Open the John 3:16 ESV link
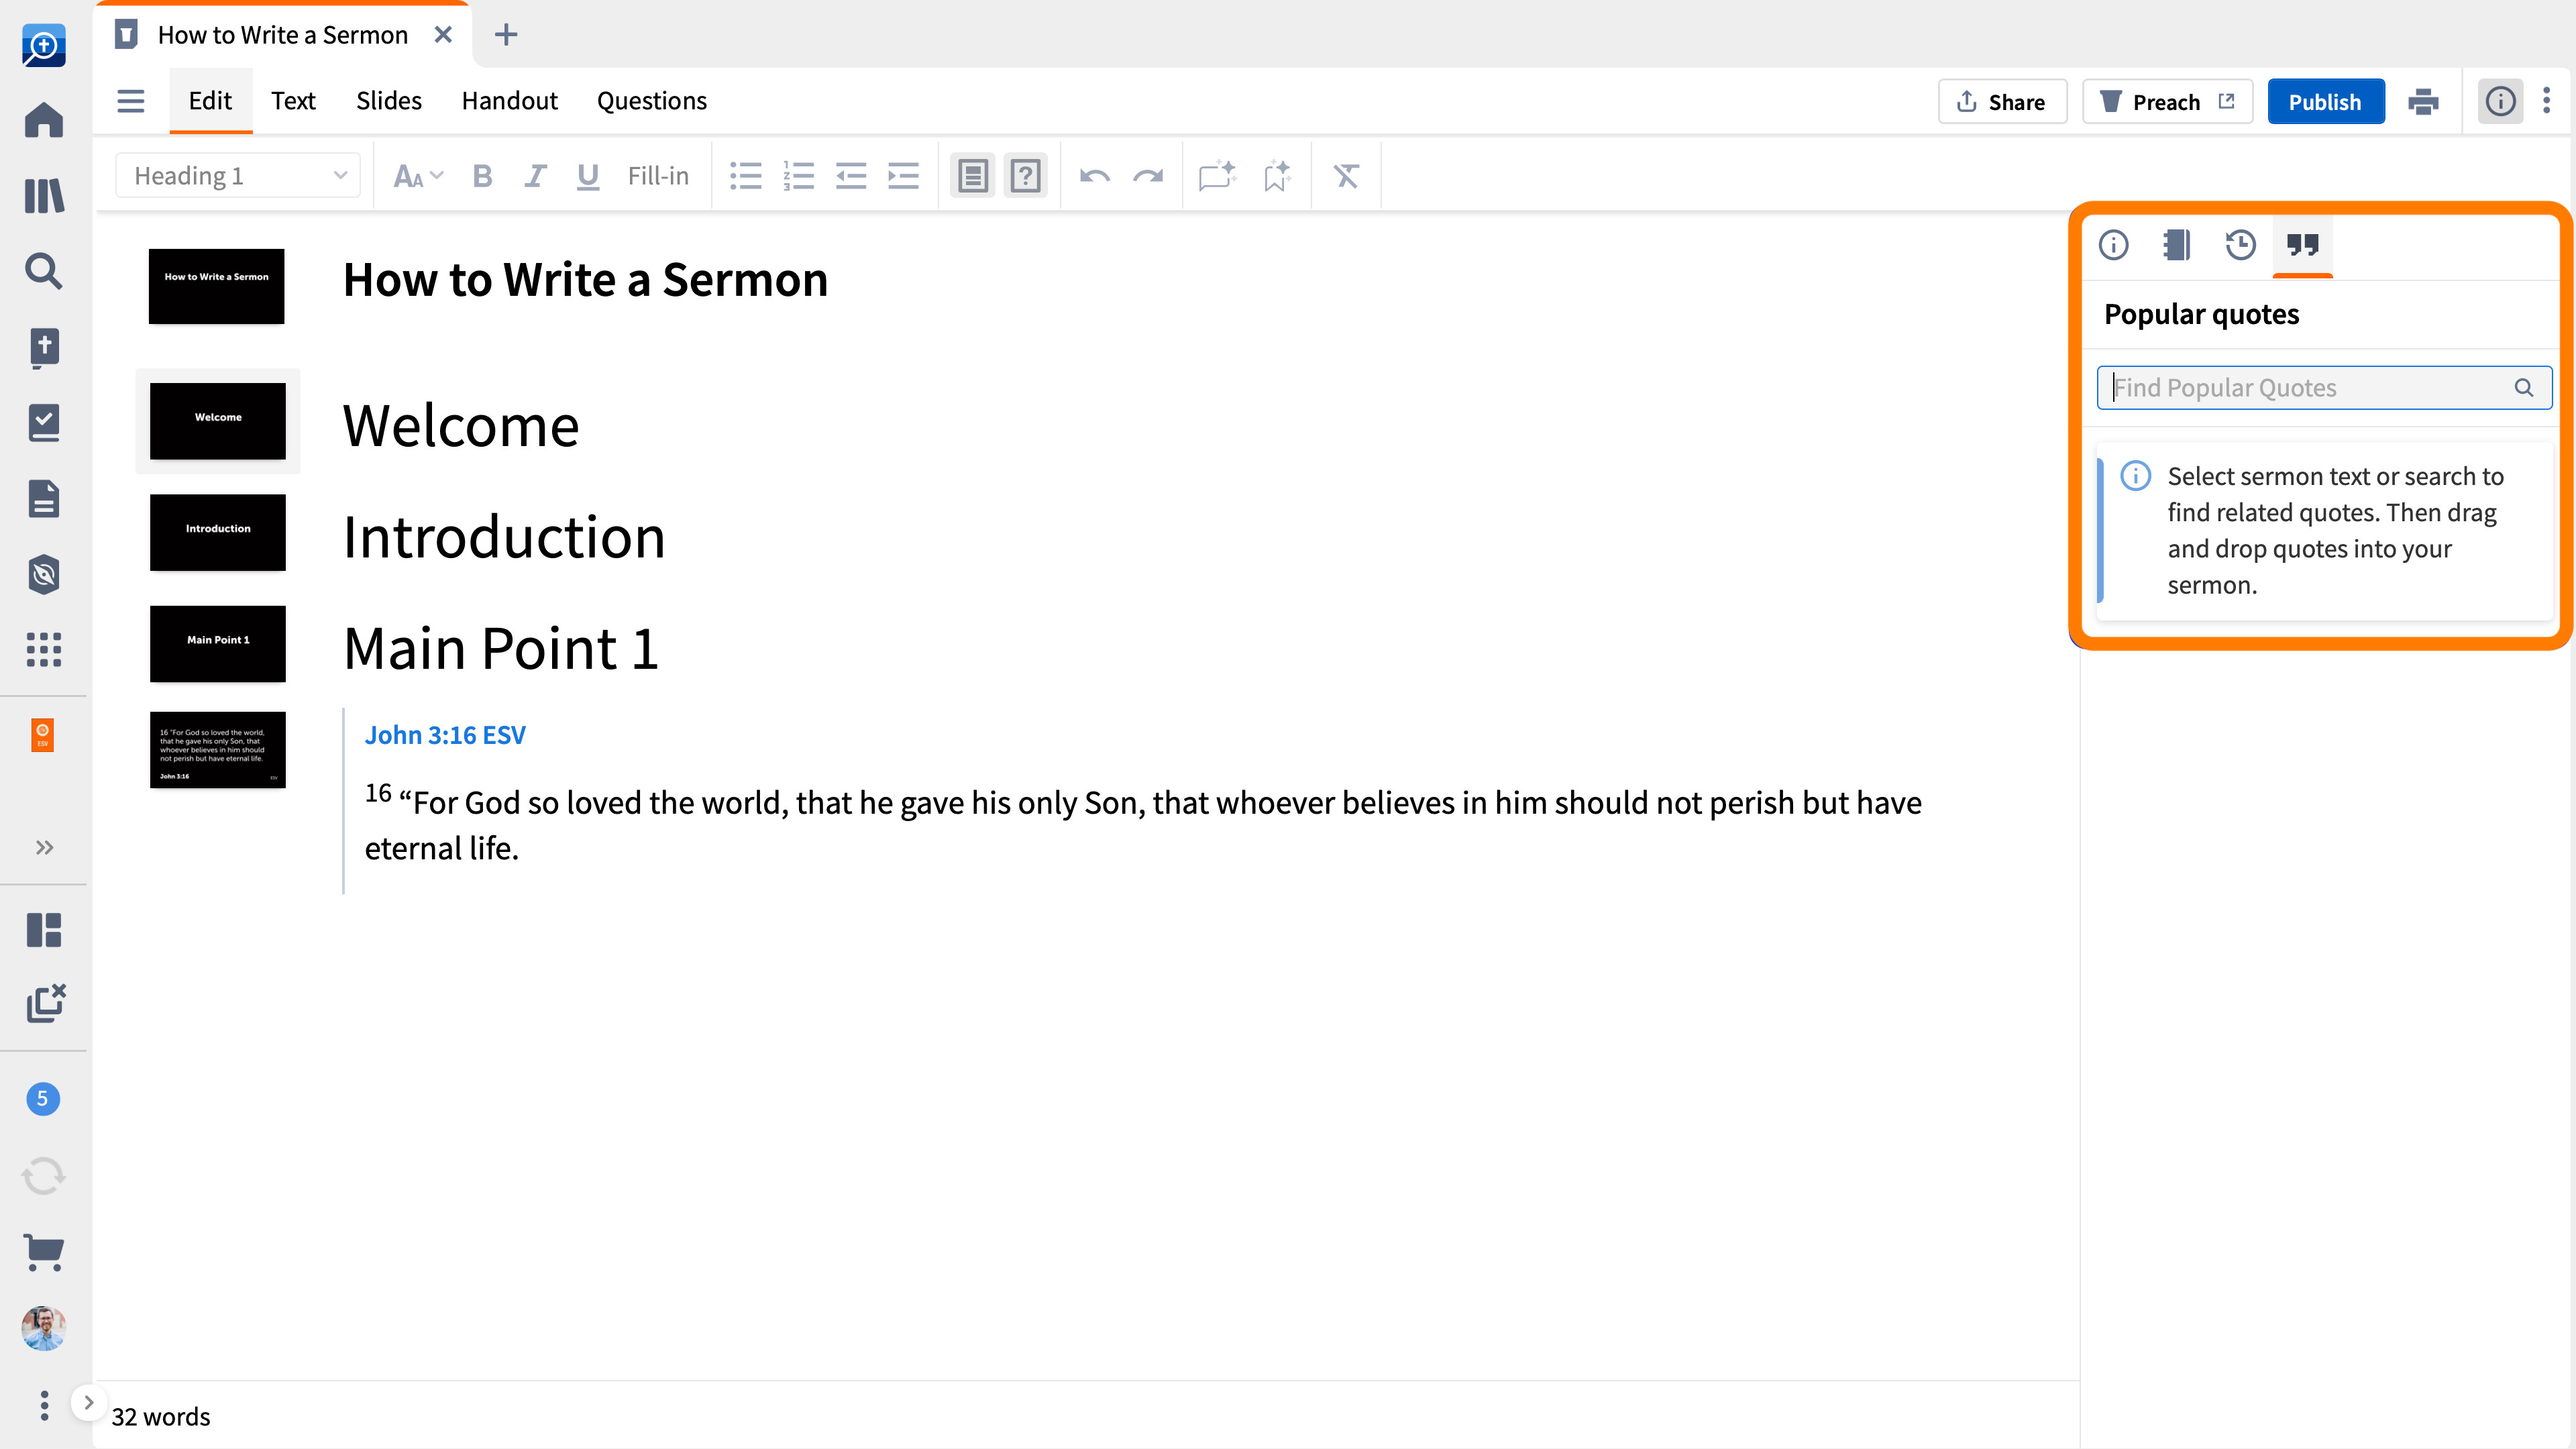The height and width of the screenshot is (1449, 2576). coord(445,735)
